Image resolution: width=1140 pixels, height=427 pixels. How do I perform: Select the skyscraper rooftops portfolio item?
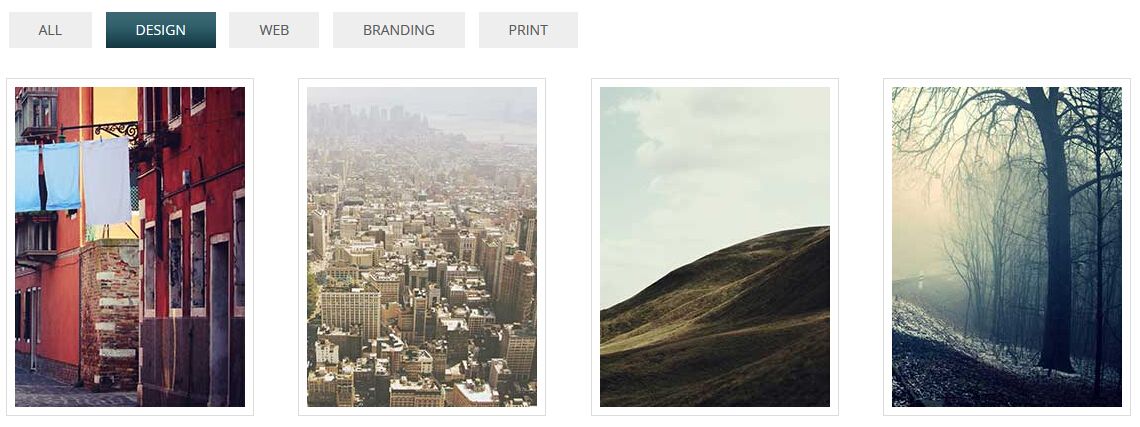tap(422, 247)
